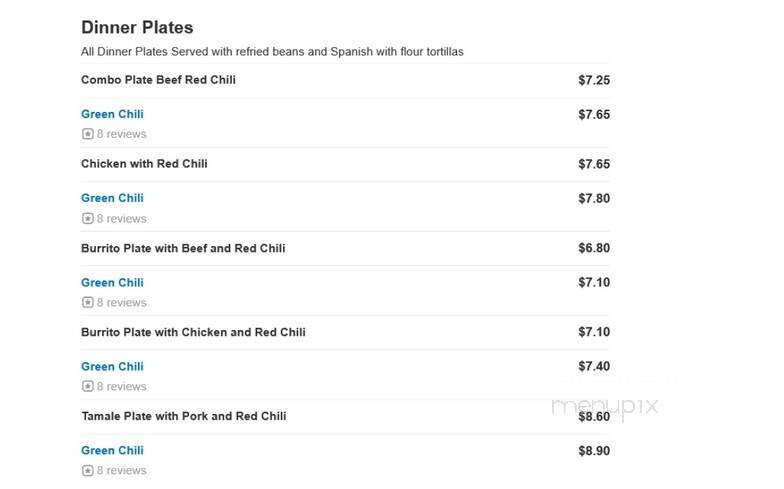Image resolution: width=784 pixels, height=489 pixels.
Task: Click the review star icon under Burrito Beef Green Chili
Action: [x=88, y=302]
